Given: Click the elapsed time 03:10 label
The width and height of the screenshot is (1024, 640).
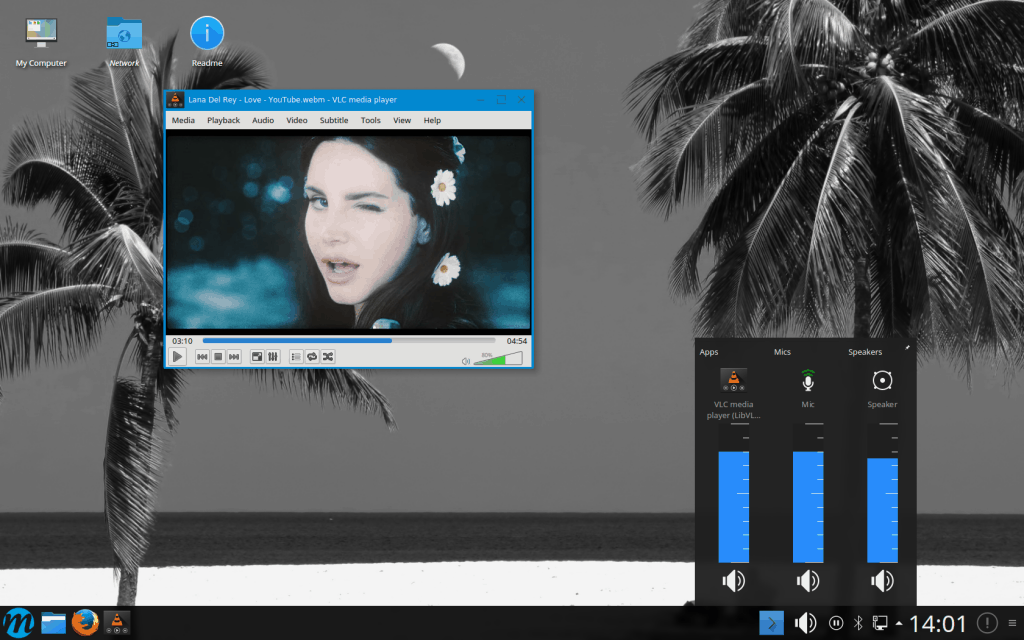Looking at the screenshot, I should 182,341.
